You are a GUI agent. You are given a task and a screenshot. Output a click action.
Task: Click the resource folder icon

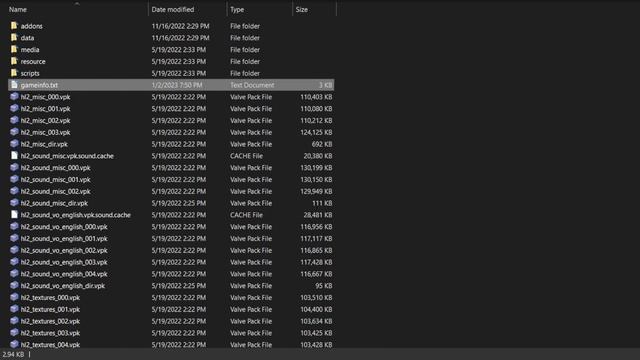pyautogui.click(x=14, y=61)
